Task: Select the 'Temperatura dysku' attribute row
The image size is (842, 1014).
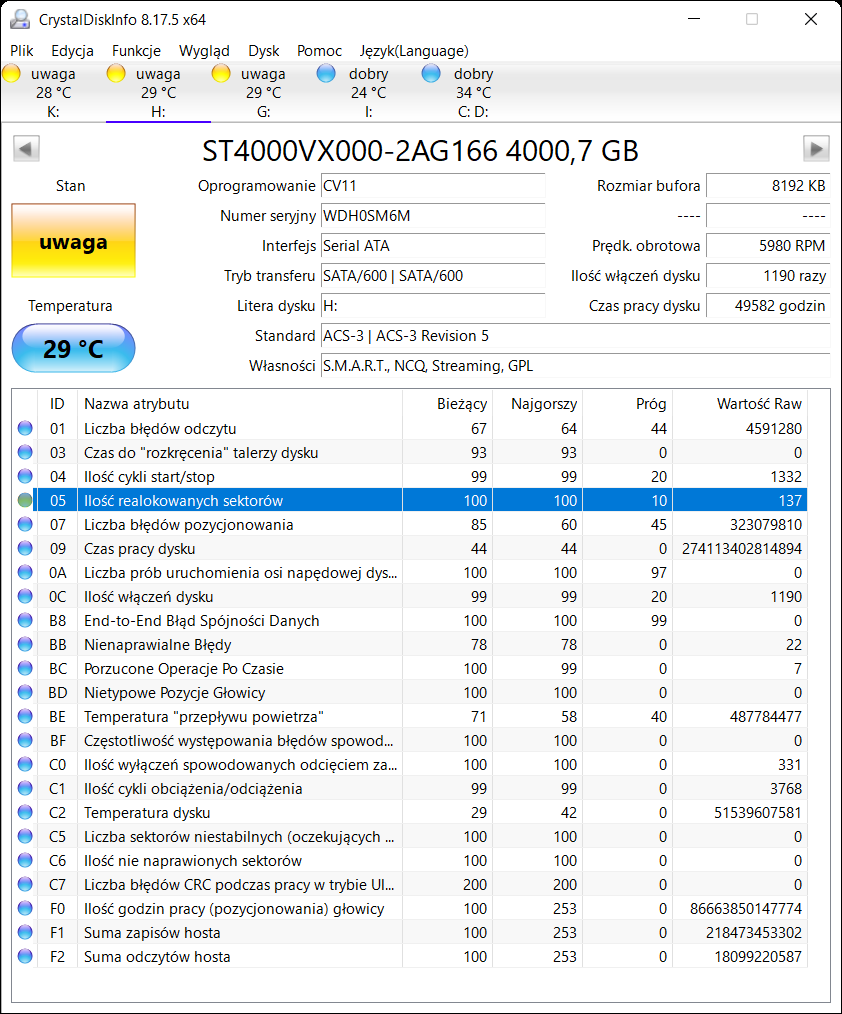Action: 240,812
